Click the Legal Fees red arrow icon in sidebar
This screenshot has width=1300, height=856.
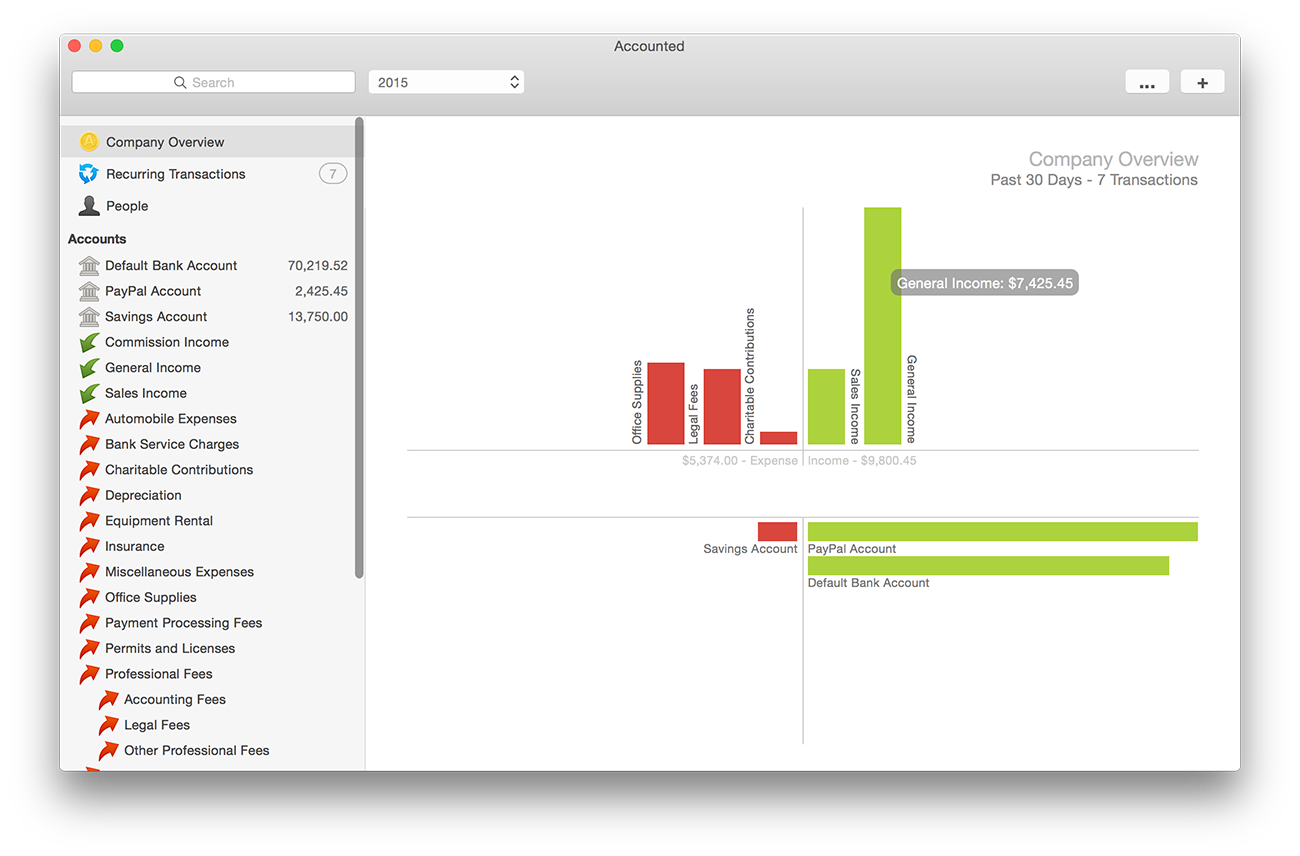tap(108, 725)
